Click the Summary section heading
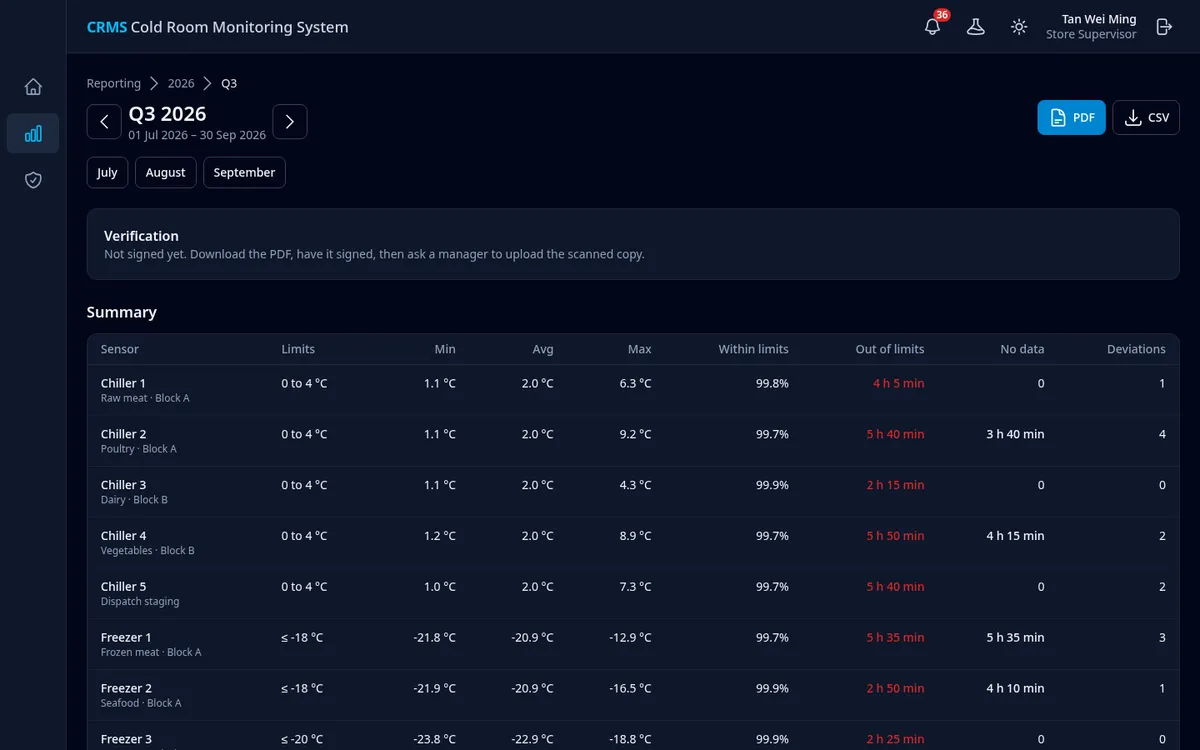1200x750 pixels. tap(122, 312)
